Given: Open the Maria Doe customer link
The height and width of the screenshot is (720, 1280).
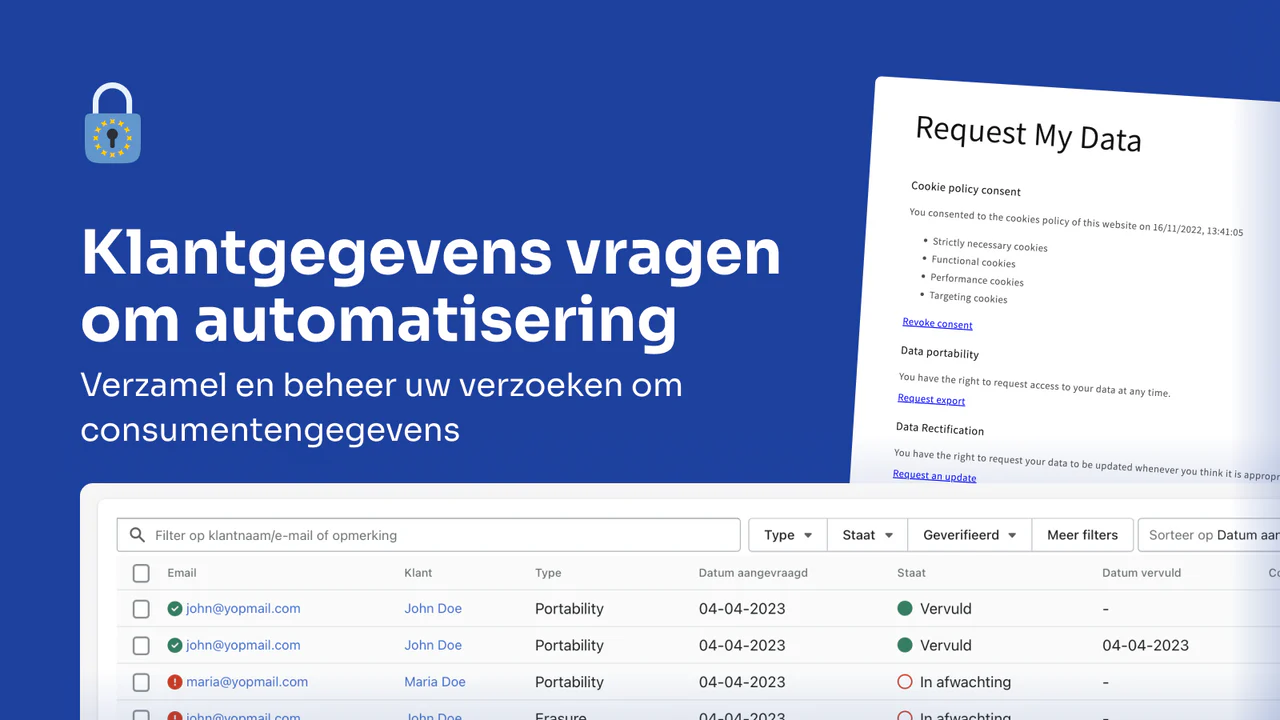Looking at the screenshot, I should click(435, 682).
